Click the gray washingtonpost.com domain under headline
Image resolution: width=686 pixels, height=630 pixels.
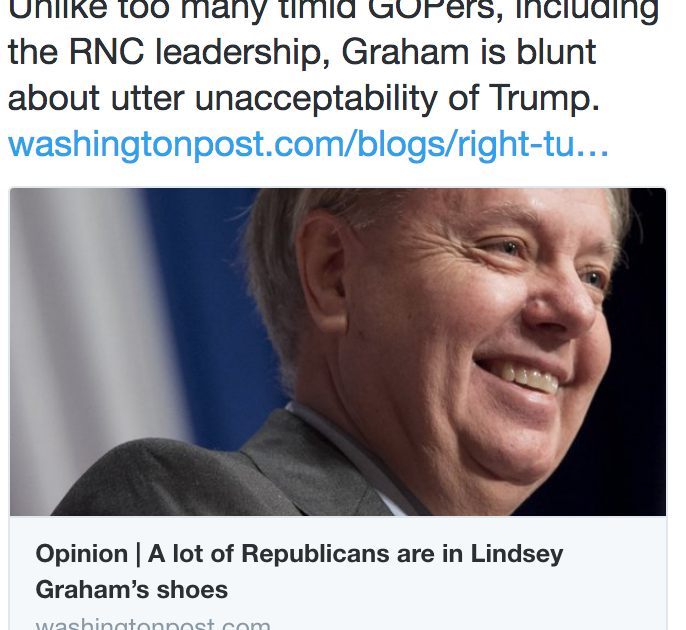tap(153, 623)
